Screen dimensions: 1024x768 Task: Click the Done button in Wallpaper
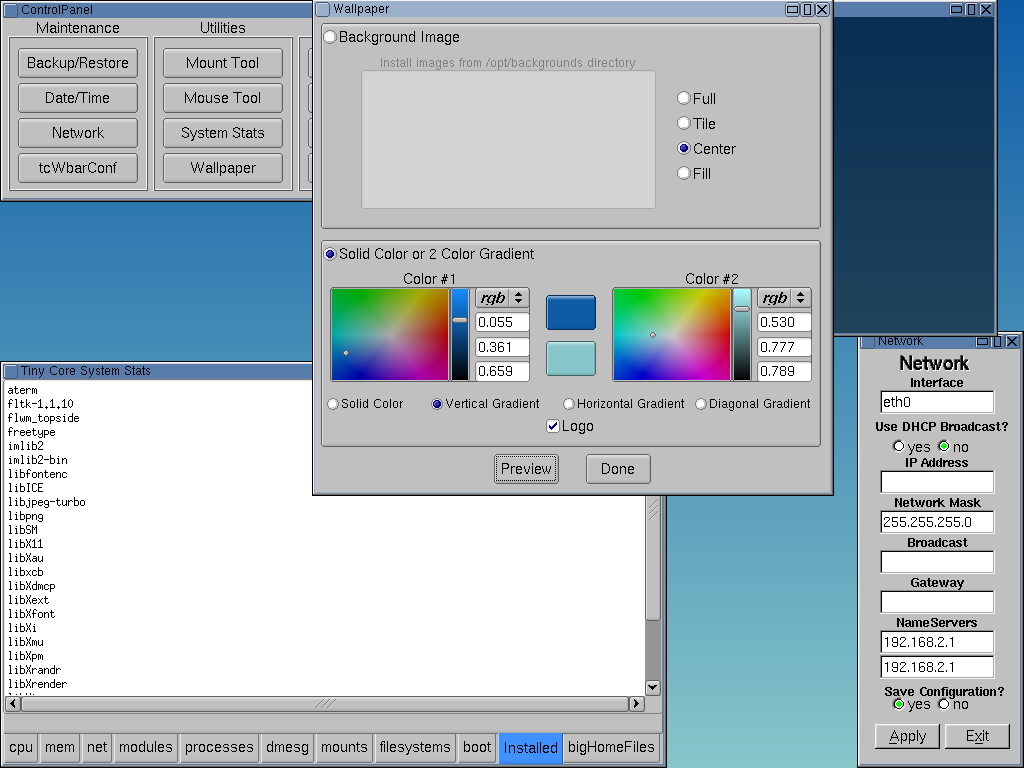click(x=618, y=469)
